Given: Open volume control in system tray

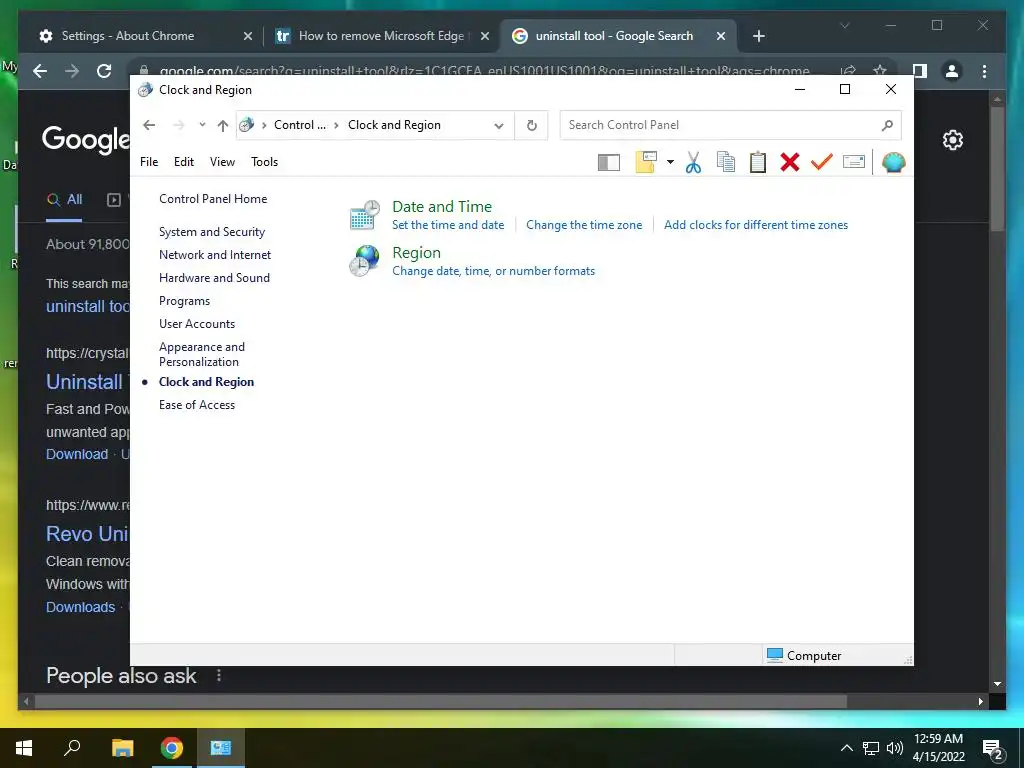Looking at the screenshot, I should pyautogui.click(x=894, y=748).
